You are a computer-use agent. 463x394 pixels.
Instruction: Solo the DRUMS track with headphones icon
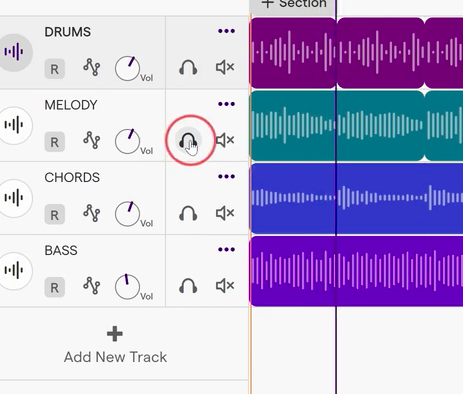[x=188, y=68]
